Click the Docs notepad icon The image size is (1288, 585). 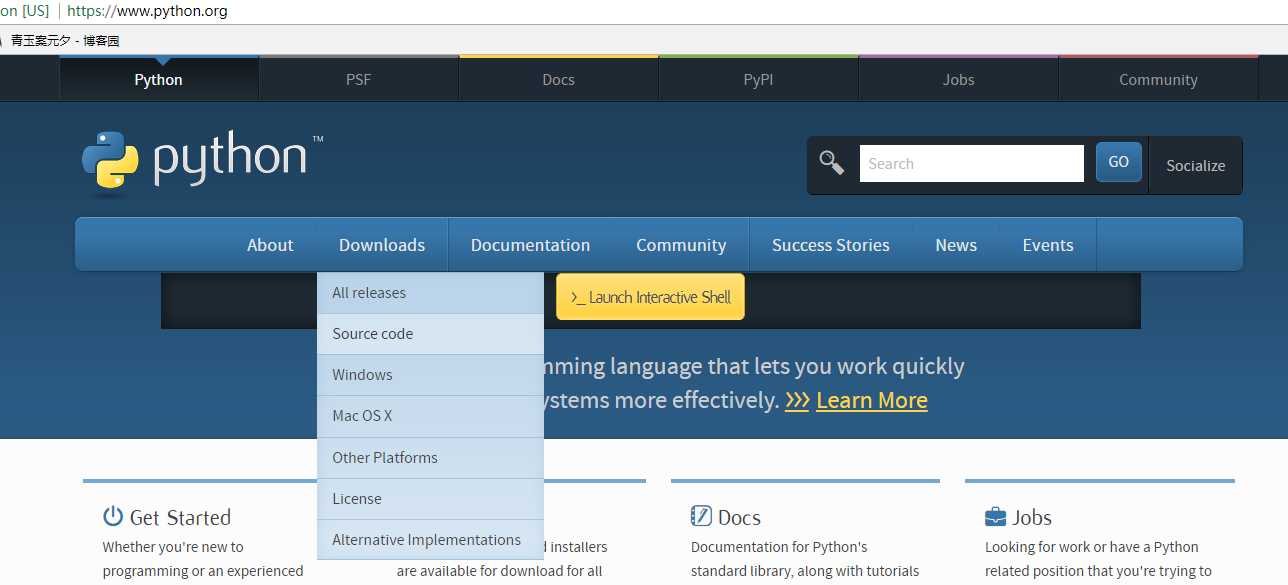(x=701, y=516)
